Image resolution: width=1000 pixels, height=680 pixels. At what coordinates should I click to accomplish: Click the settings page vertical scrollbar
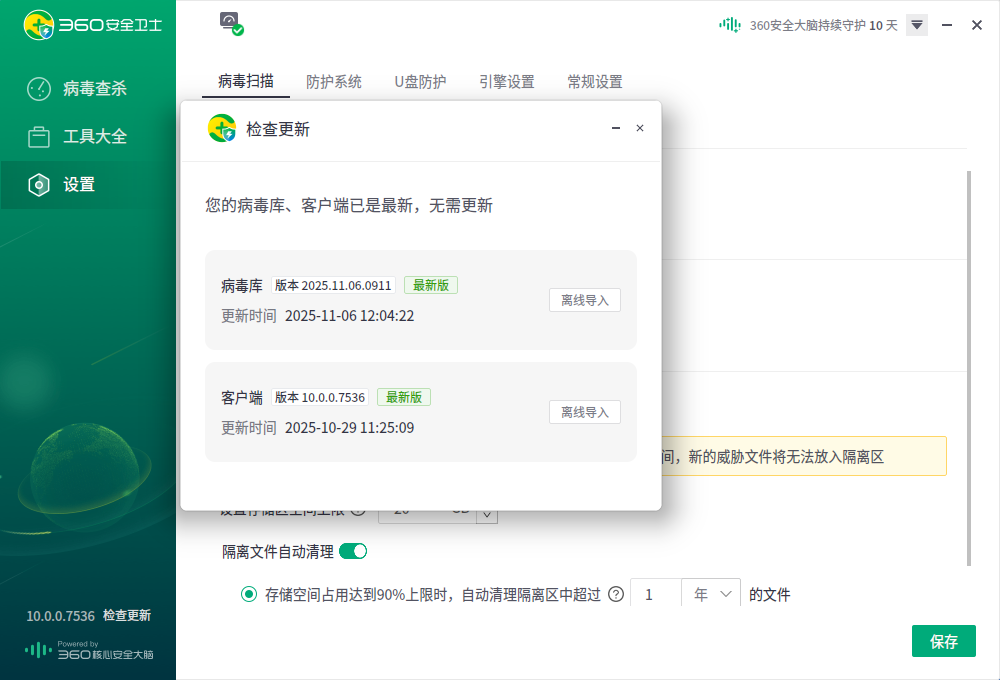969,368
